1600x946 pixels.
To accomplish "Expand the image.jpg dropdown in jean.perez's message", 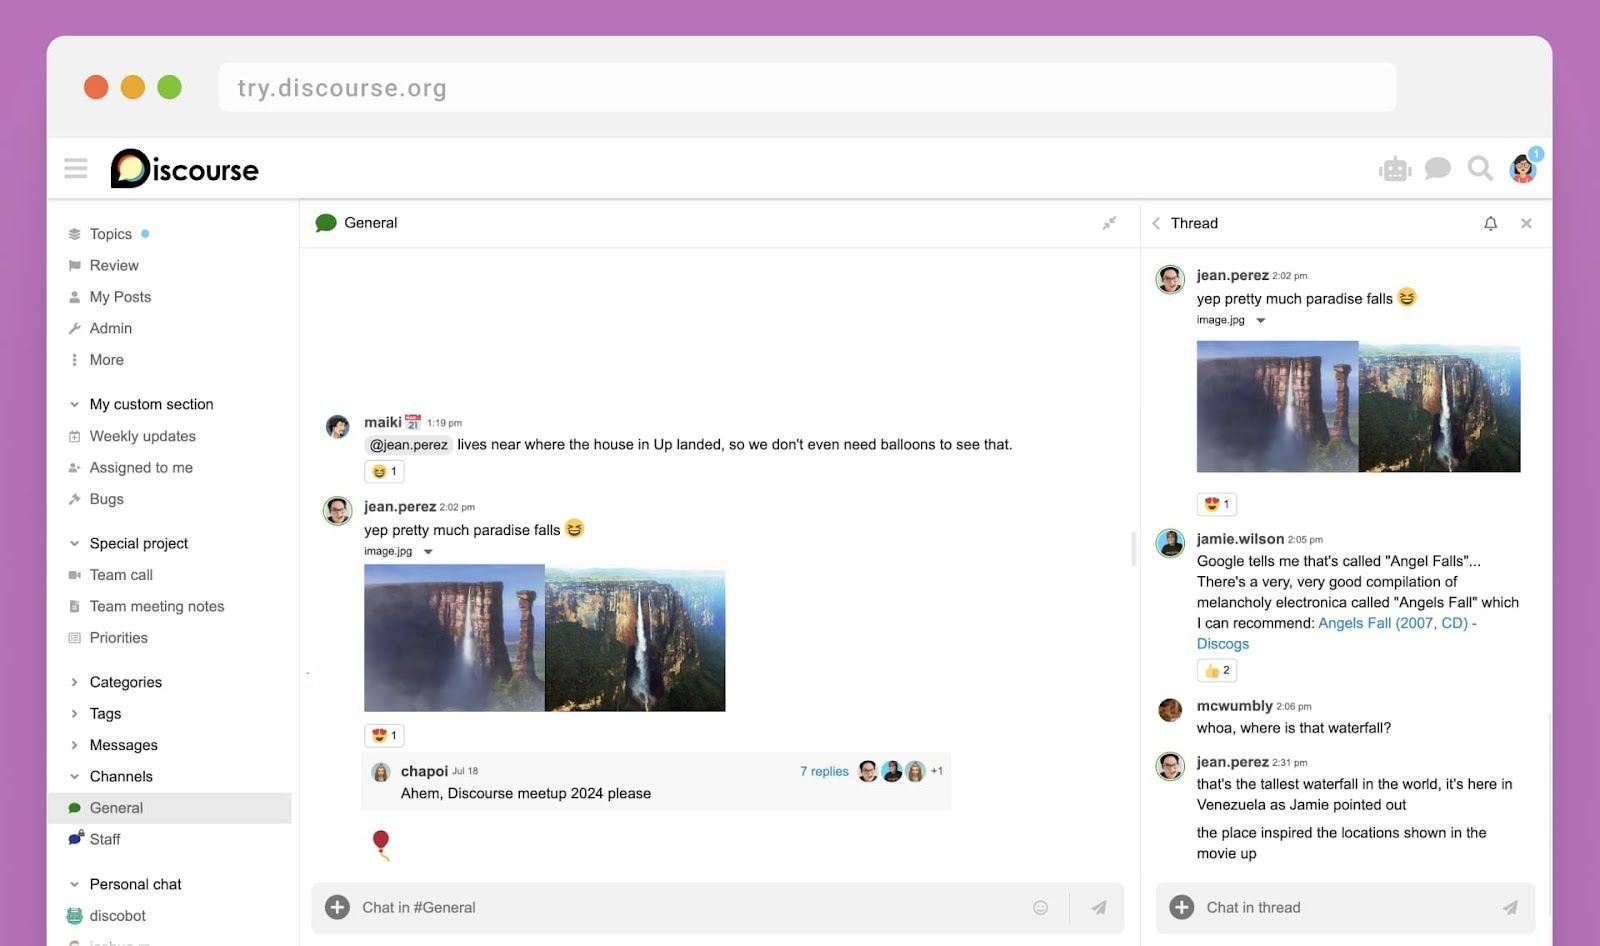I will [x=428, y=551].
